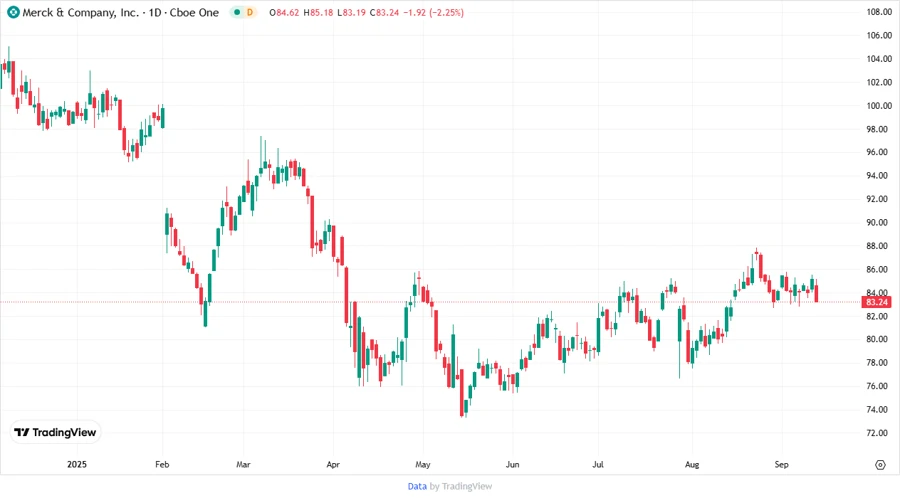Click 72.00 on the price axis
Screen dimensions: 900x498
tap(879, 433)
